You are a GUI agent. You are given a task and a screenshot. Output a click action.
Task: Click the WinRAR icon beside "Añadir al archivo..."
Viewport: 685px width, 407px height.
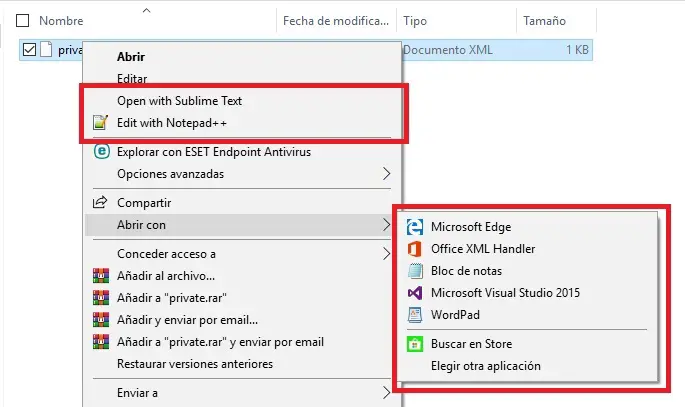pyautogui.click(x=100, y=276)
